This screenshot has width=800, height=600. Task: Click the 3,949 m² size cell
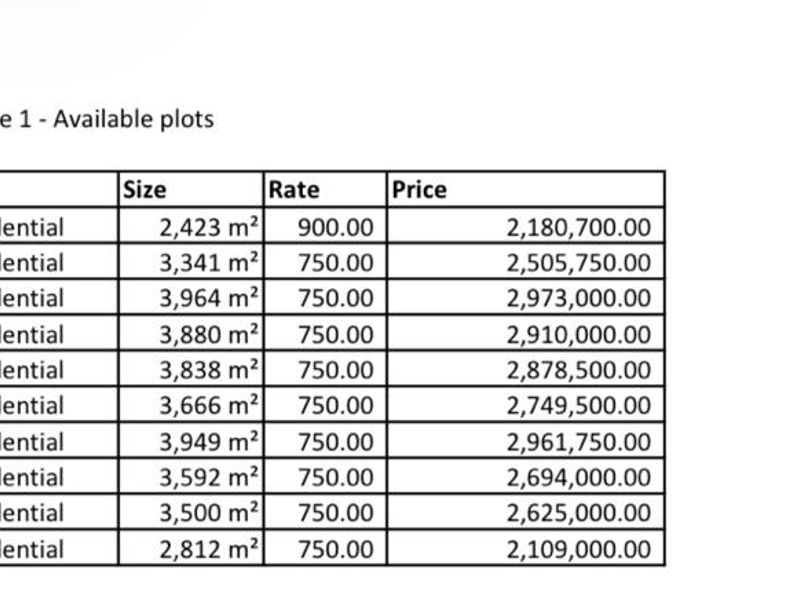209,442
